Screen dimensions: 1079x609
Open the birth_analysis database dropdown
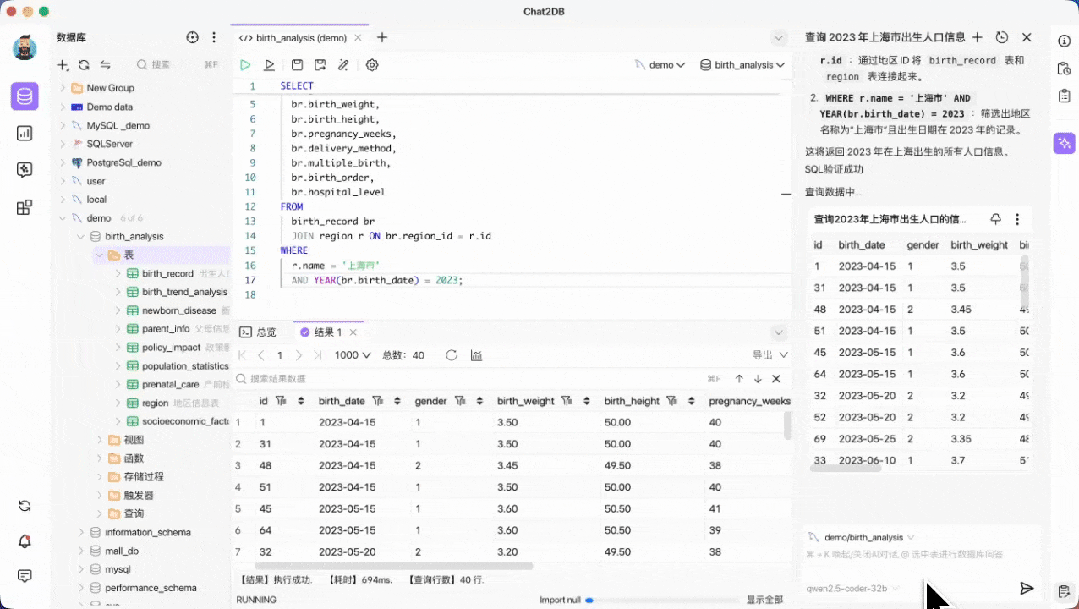pos(743,65)
